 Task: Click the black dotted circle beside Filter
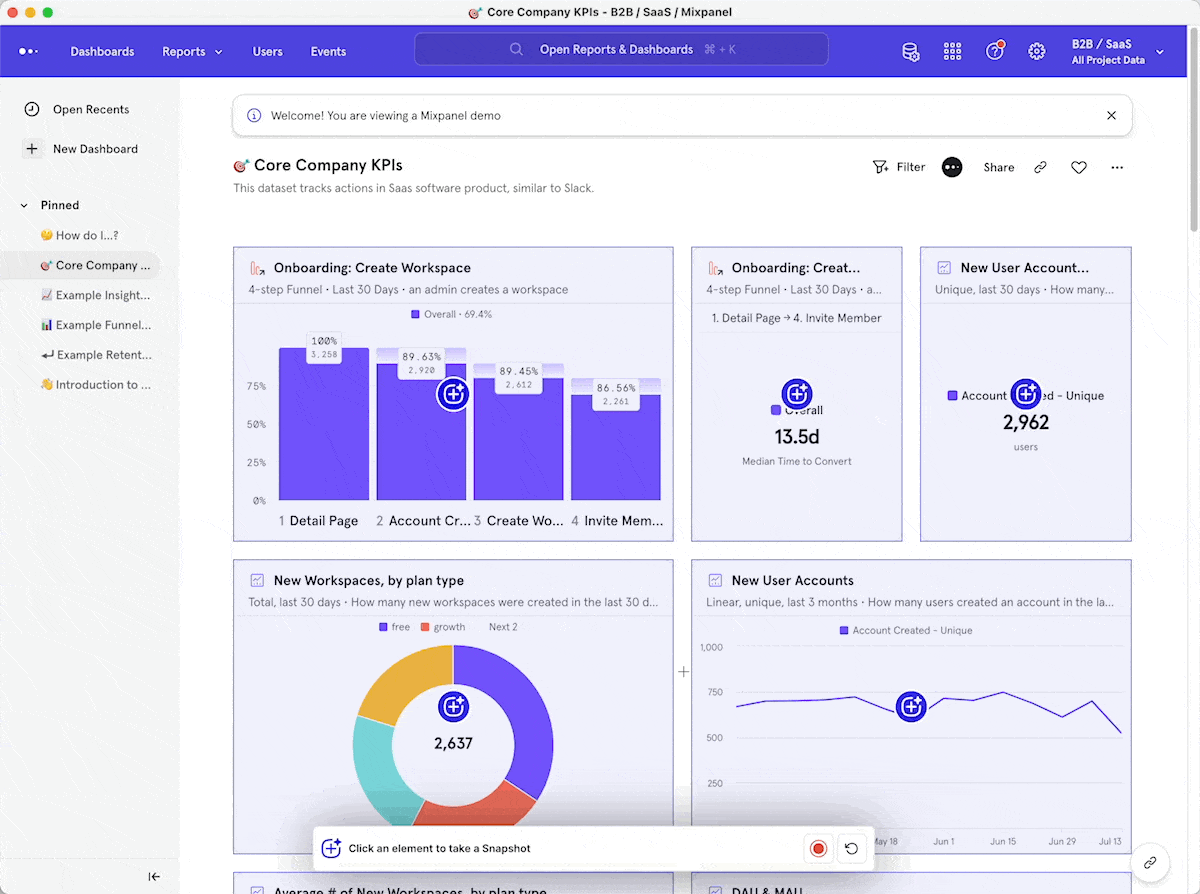pyautogui.click(x=952, y=167)
